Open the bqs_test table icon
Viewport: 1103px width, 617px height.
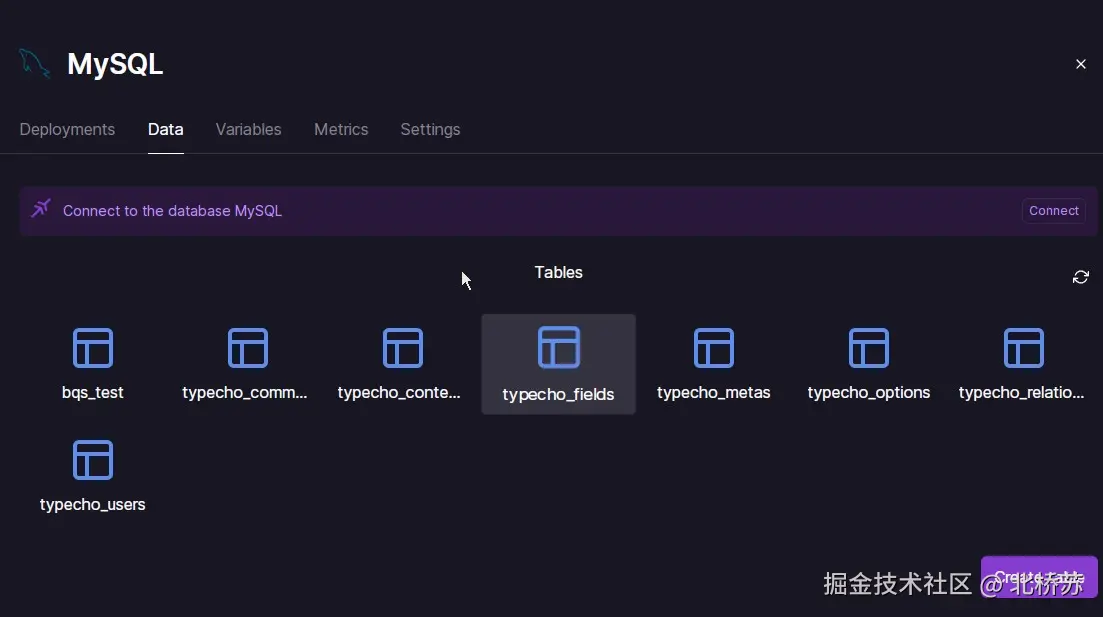pyautogui.click(x=93, y=348)
